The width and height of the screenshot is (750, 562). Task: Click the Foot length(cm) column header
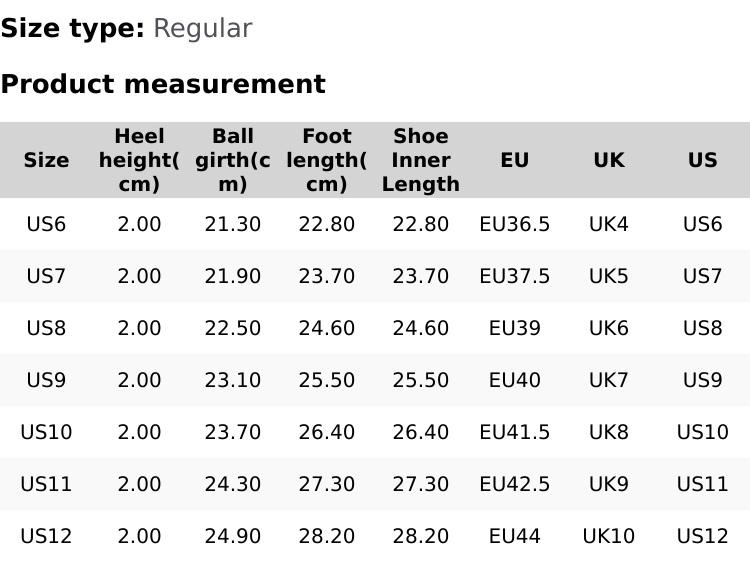(327, 160)
